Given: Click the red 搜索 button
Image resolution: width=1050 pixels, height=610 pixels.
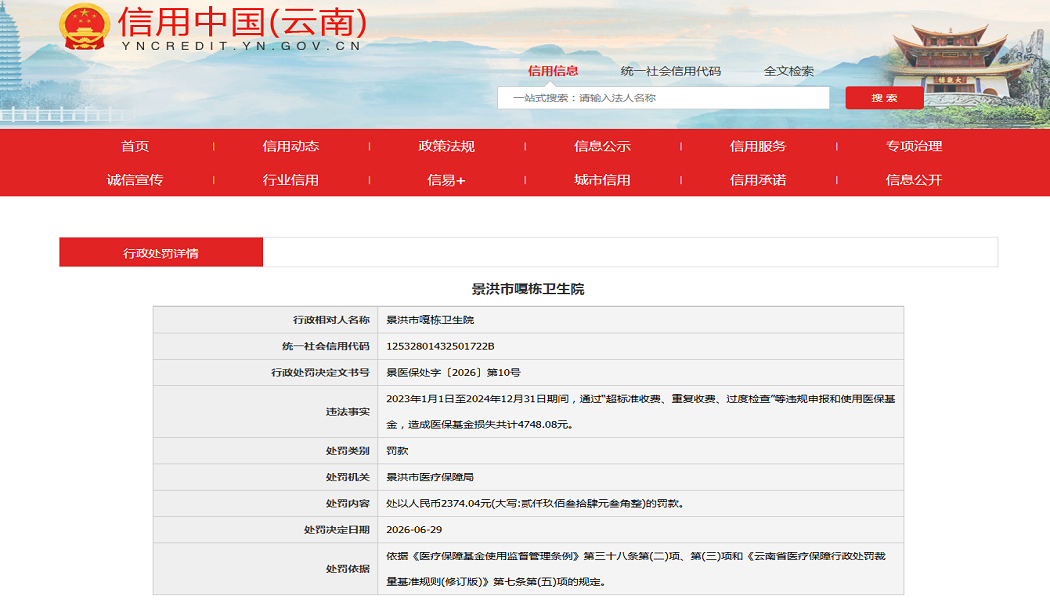Looking at the screenshot, I should pos(884,98).
